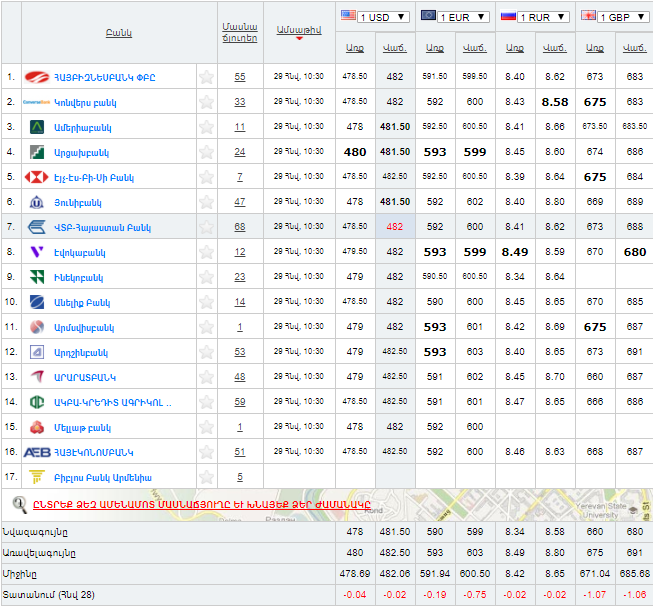Viewport: 653px width, 606px height.
Task: Click the Յունիբանկ logo icon
Action: coord(37,202)
